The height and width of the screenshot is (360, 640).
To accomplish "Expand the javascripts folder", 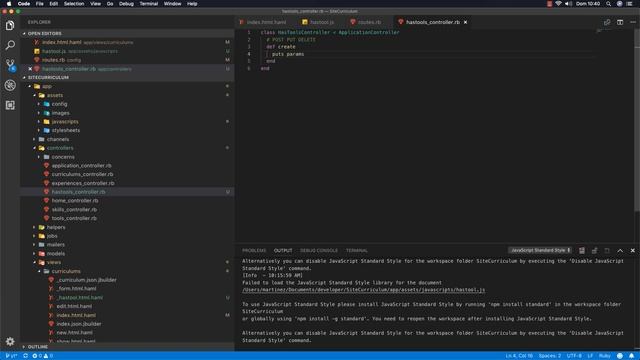I will tap(64, 122).
